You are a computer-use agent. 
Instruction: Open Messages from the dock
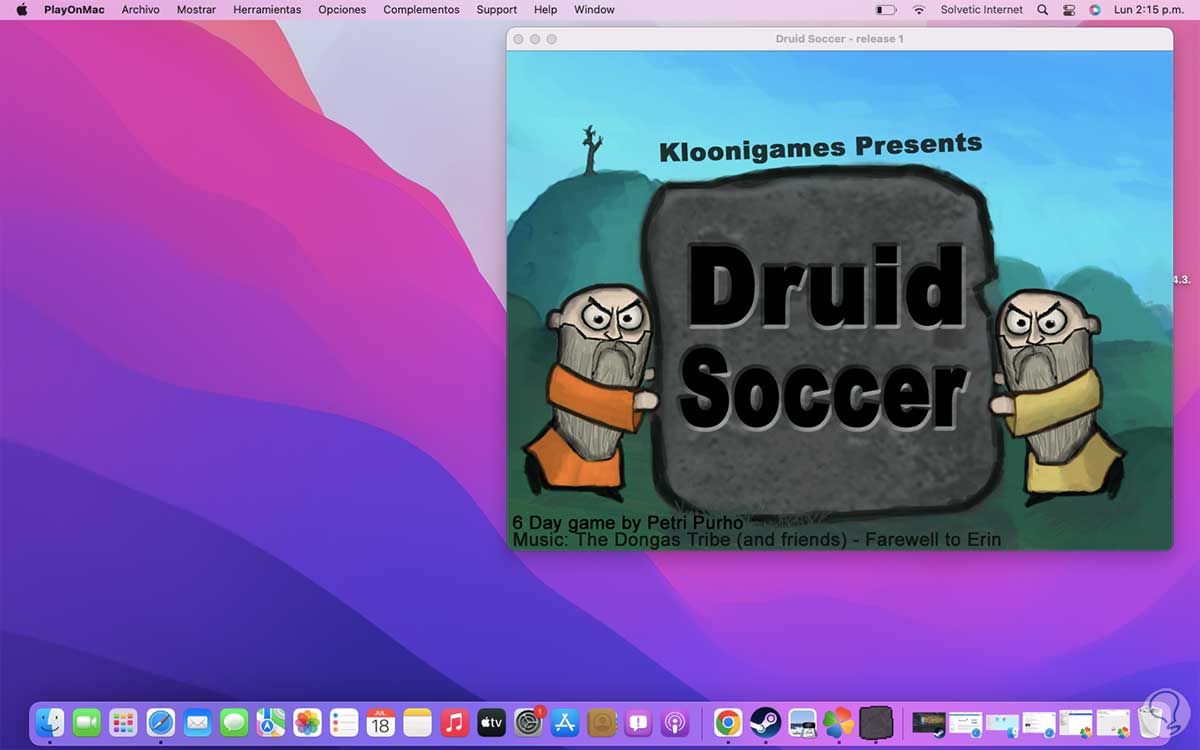234,722
